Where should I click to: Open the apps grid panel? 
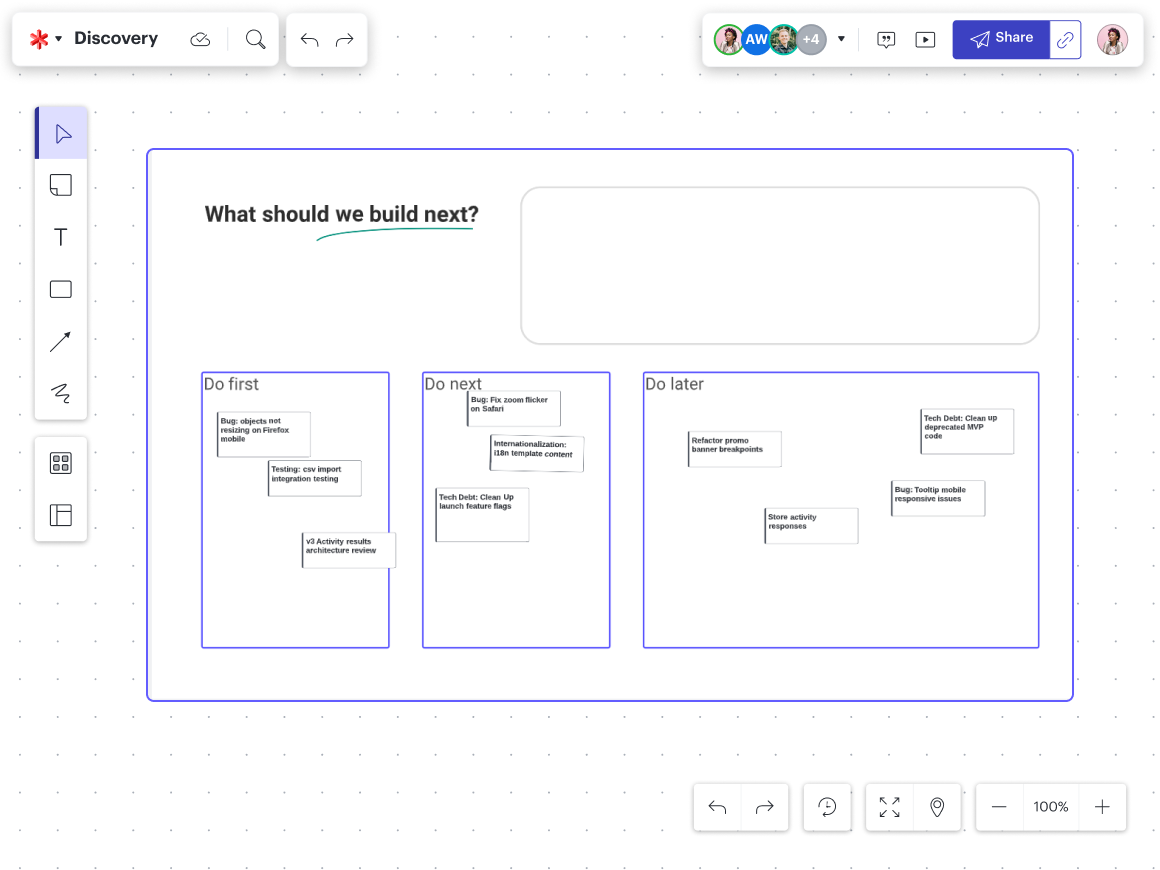pos(61,463)
